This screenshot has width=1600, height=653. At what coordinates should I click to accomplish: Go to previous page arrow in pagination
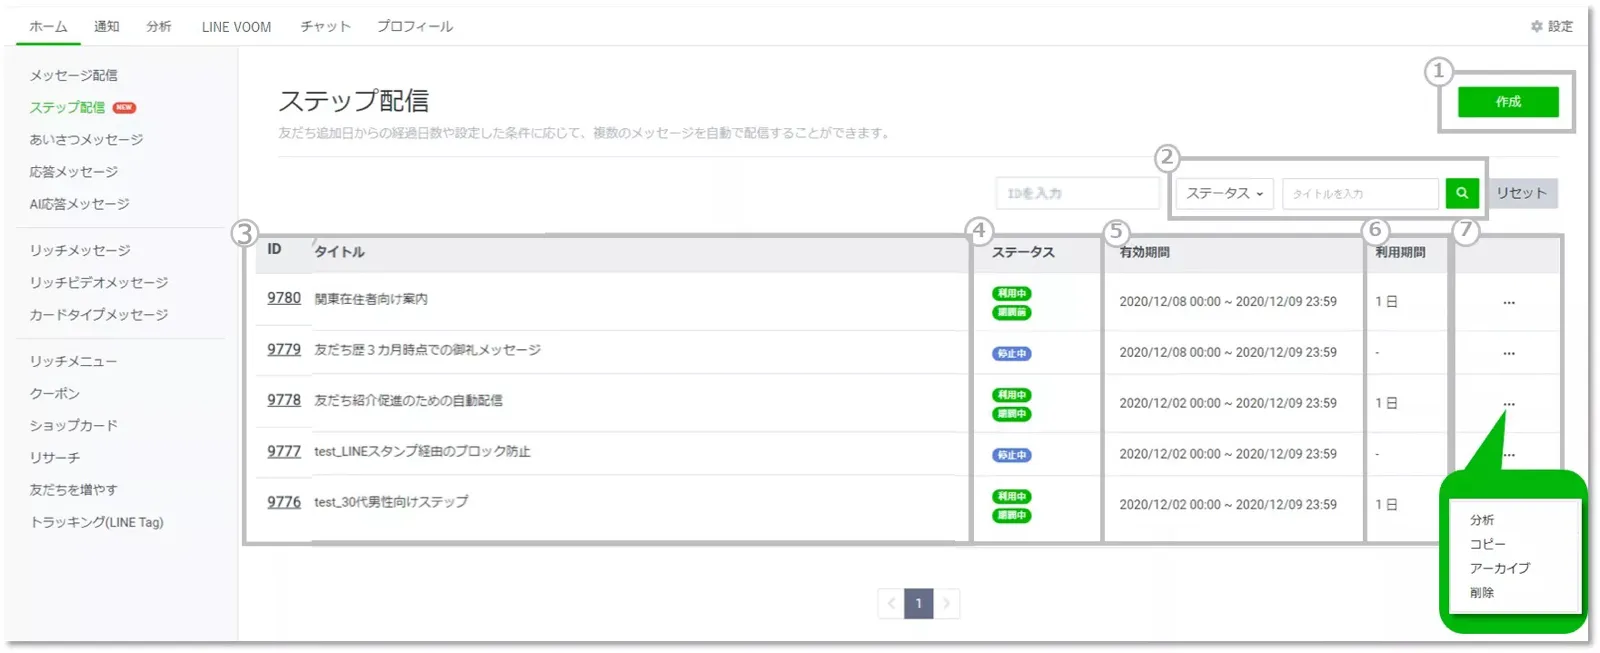pyautogui.click(x=891, y=603)
